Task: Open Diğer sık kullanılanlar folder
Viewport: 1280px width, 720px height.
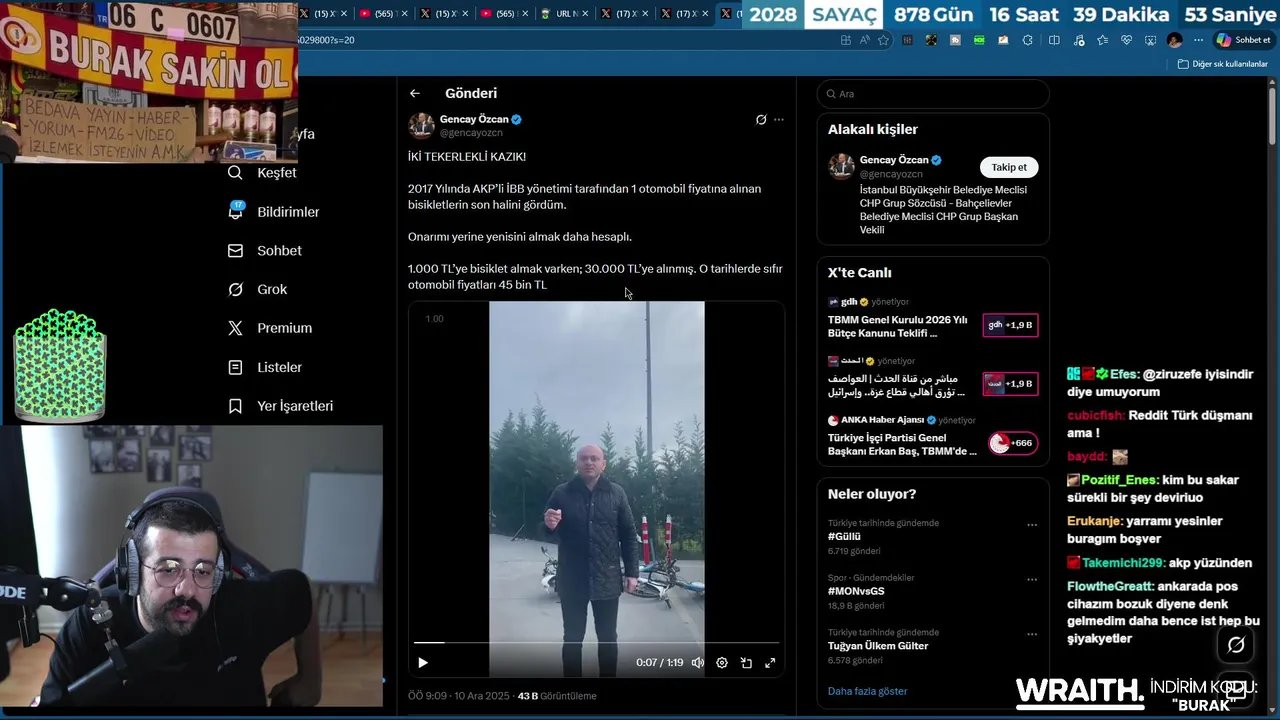Action: tap(1222, 64)
